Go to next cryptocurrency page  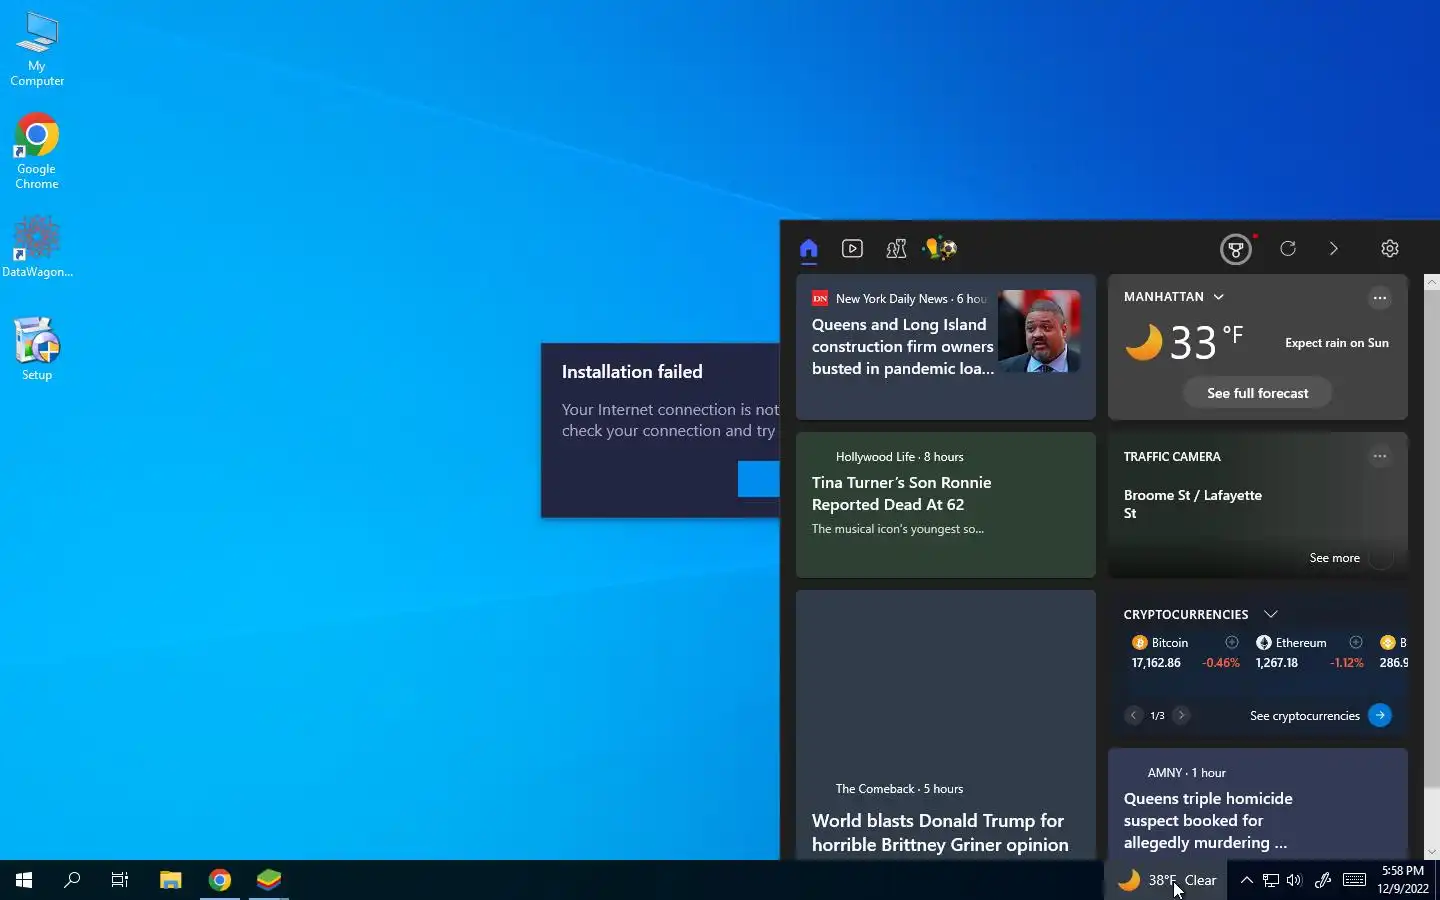tap(1181, 715)
